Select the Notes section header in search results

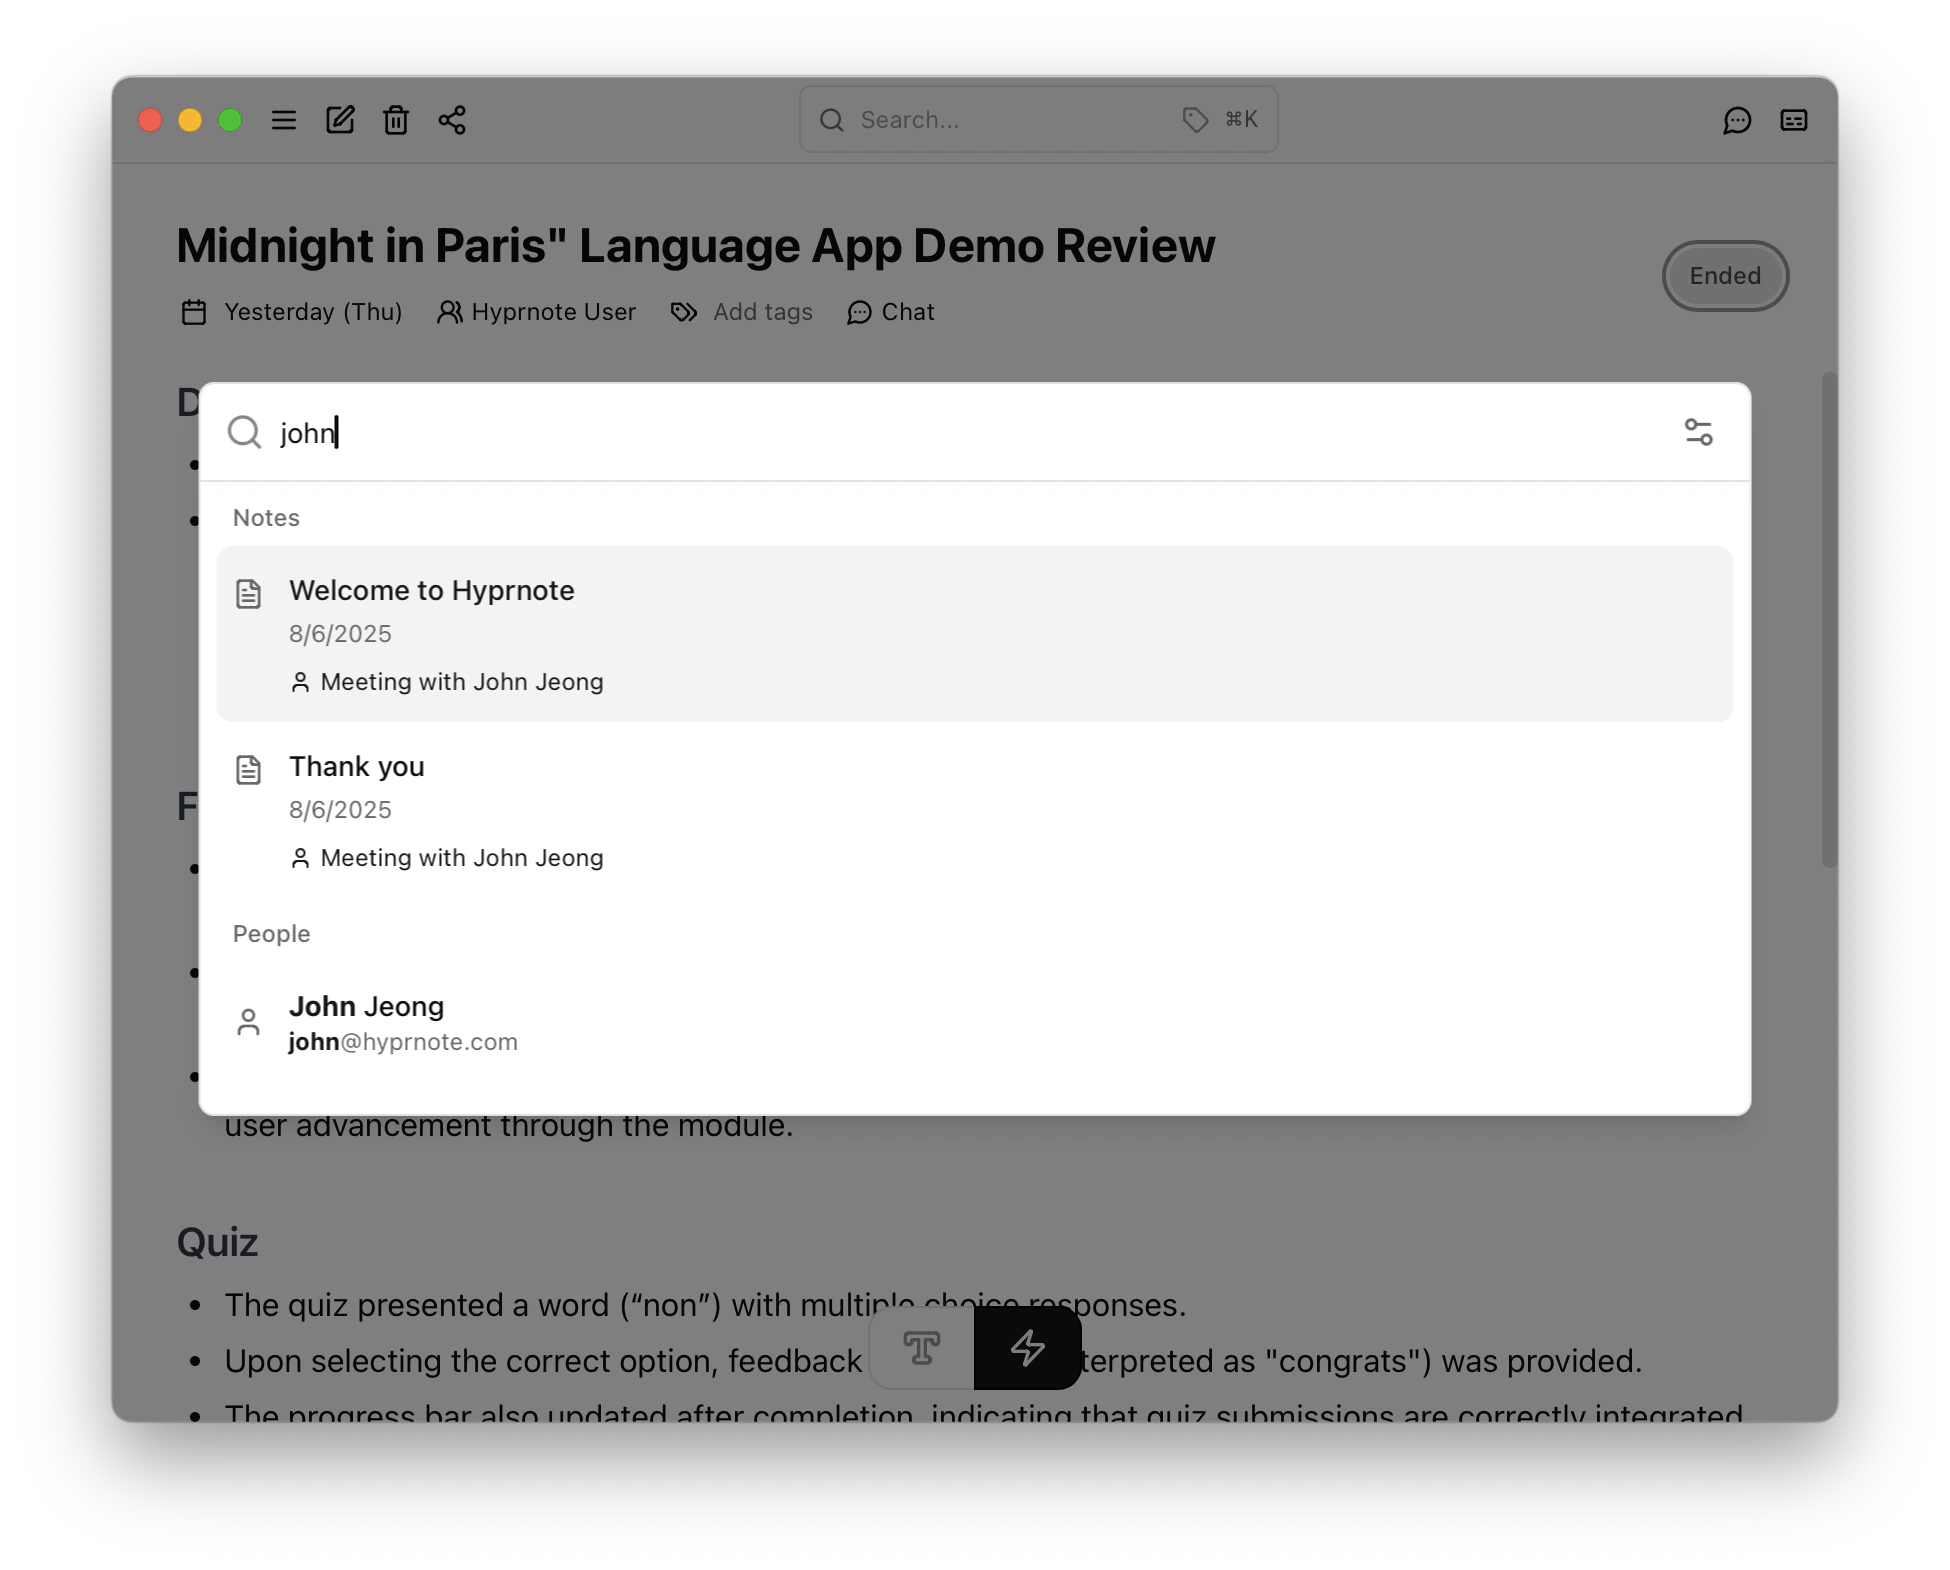(x=266, y=518)
